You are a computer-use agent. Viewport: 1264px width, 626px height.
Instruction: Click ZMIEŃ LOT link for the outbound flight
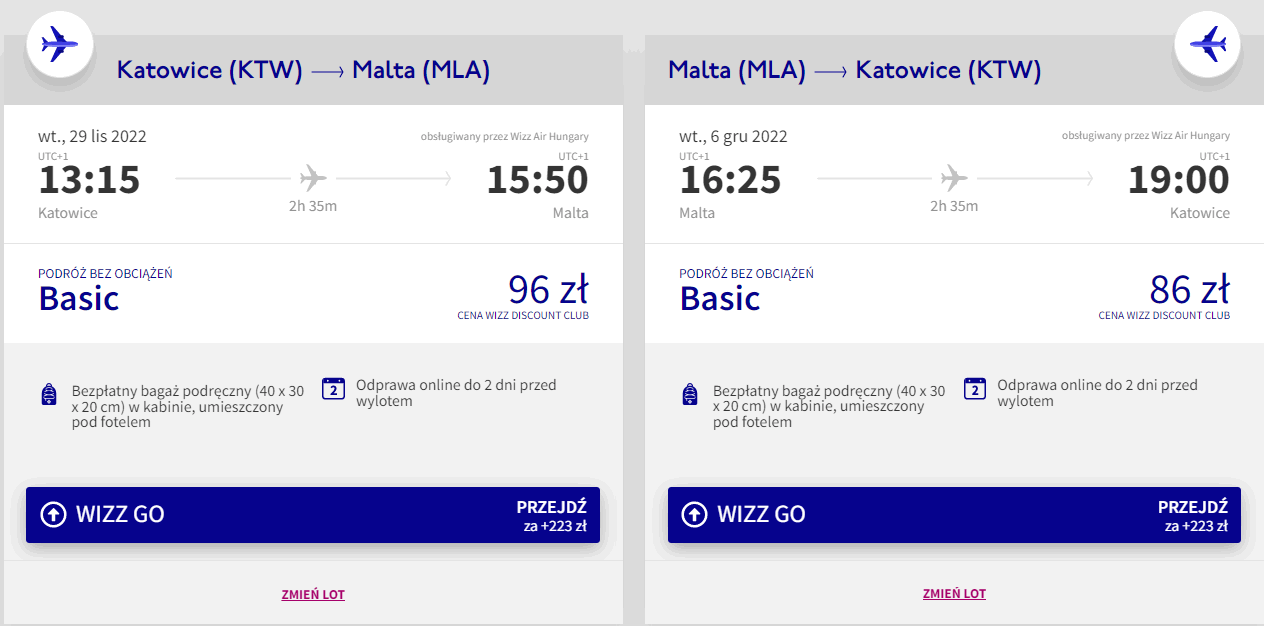click(x=313, y=594)
